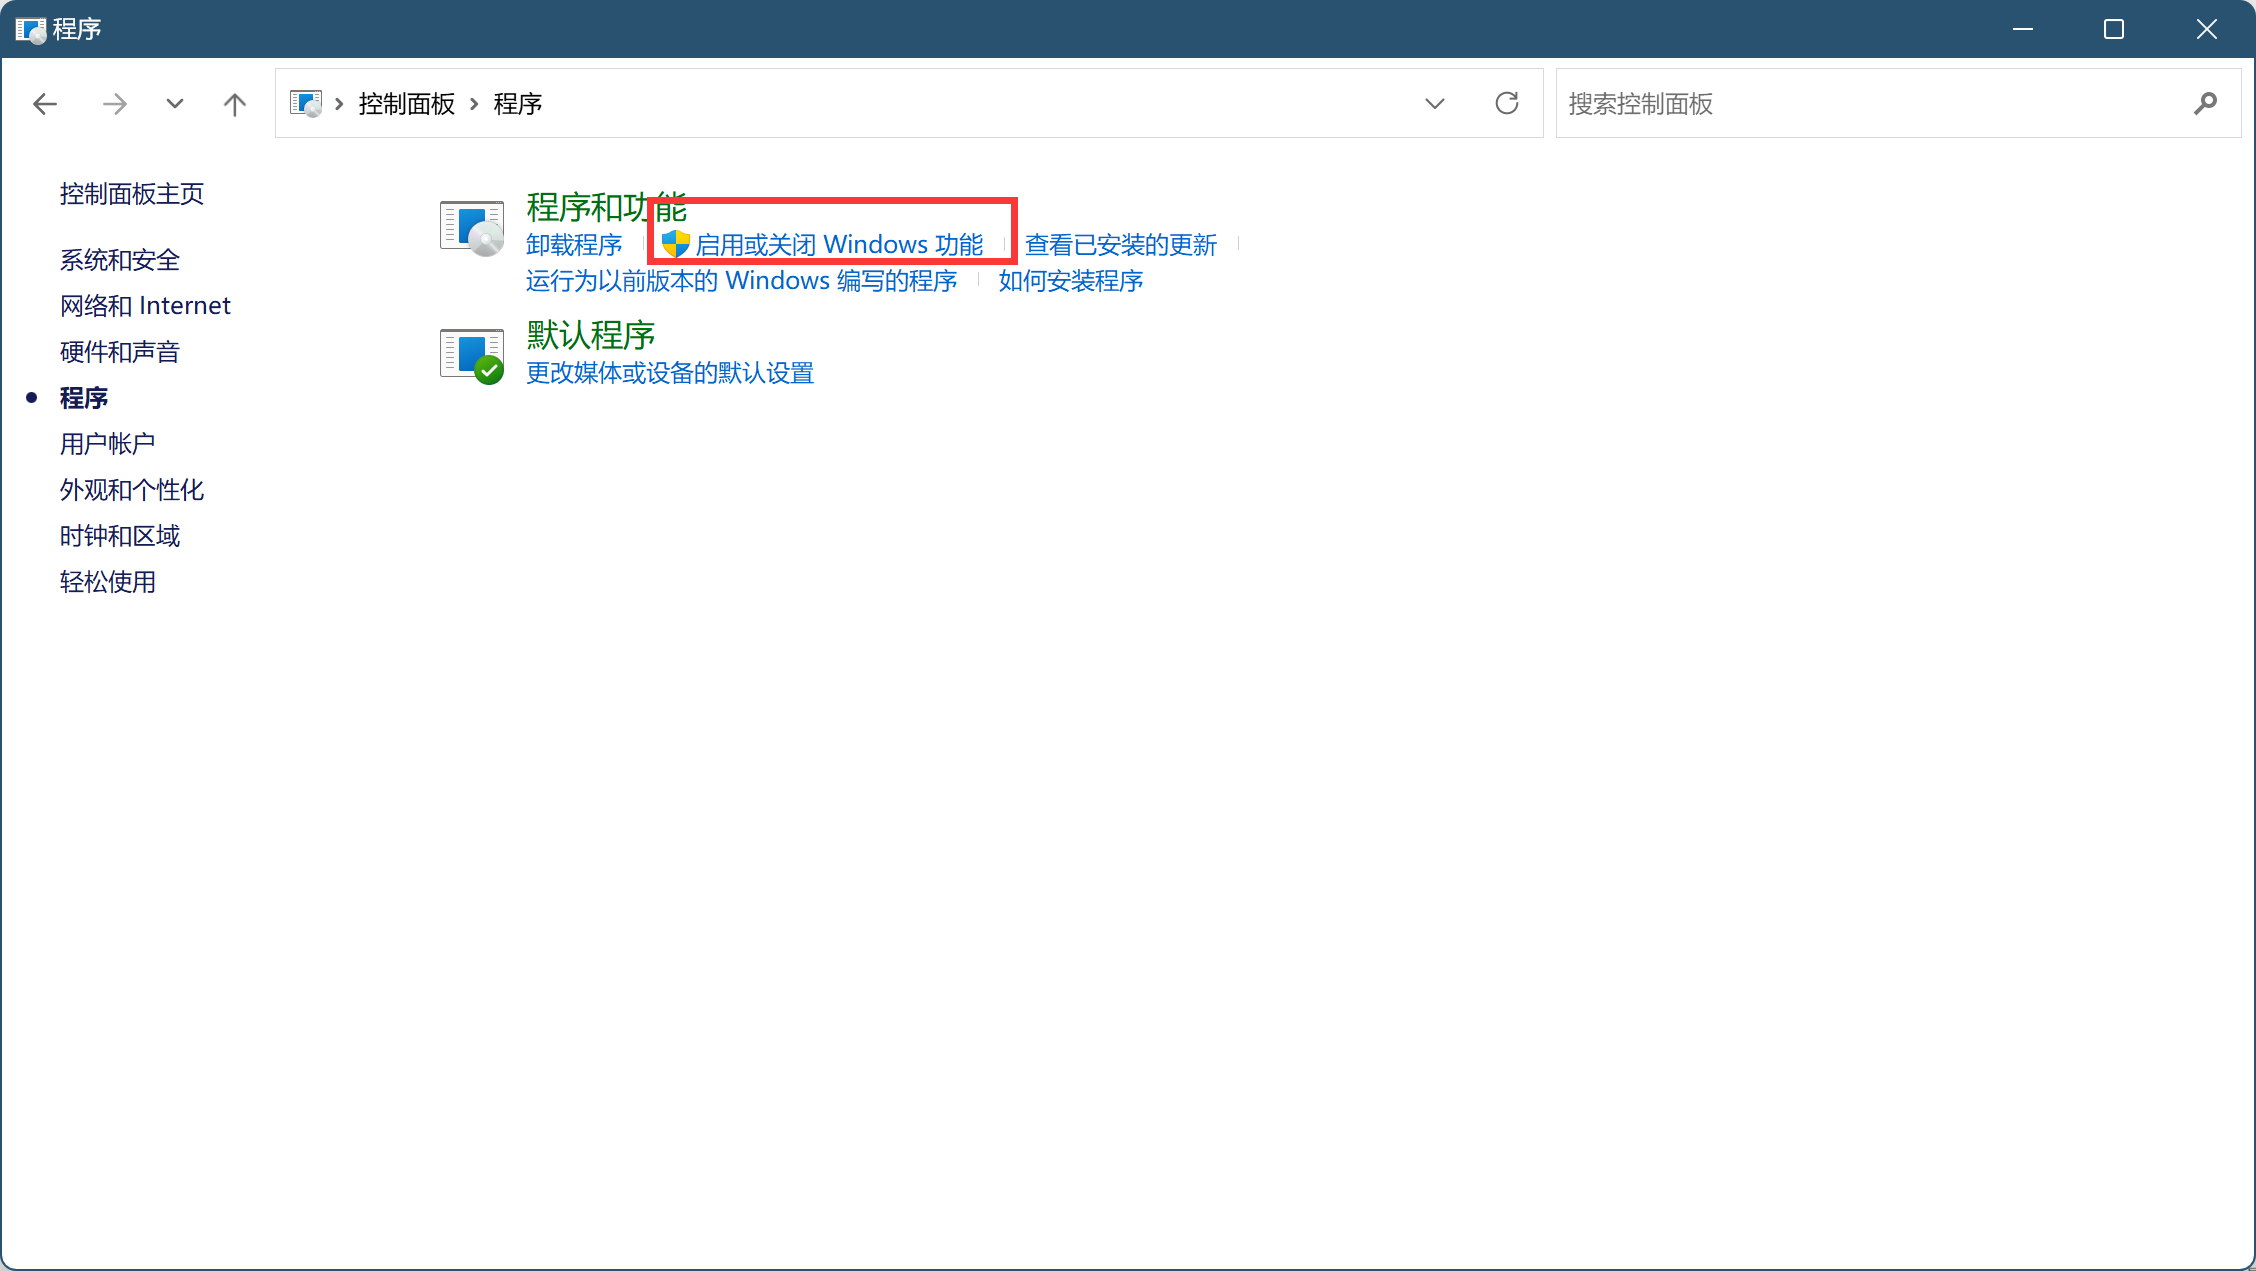This screenshot has width=2256, height=1271.
Task: Open 启用或关闭 Windows 功能 link
Action: [839, 245]
